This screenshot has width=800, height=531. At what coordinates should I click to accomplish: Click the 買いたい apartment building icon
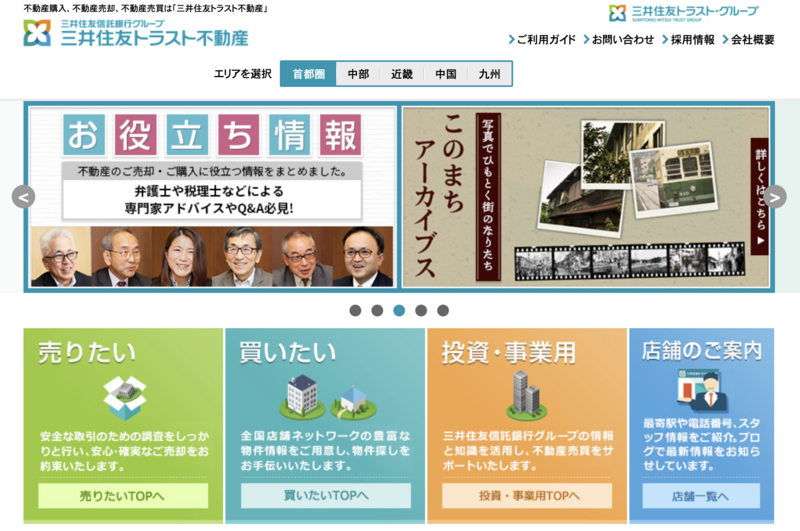302,397
